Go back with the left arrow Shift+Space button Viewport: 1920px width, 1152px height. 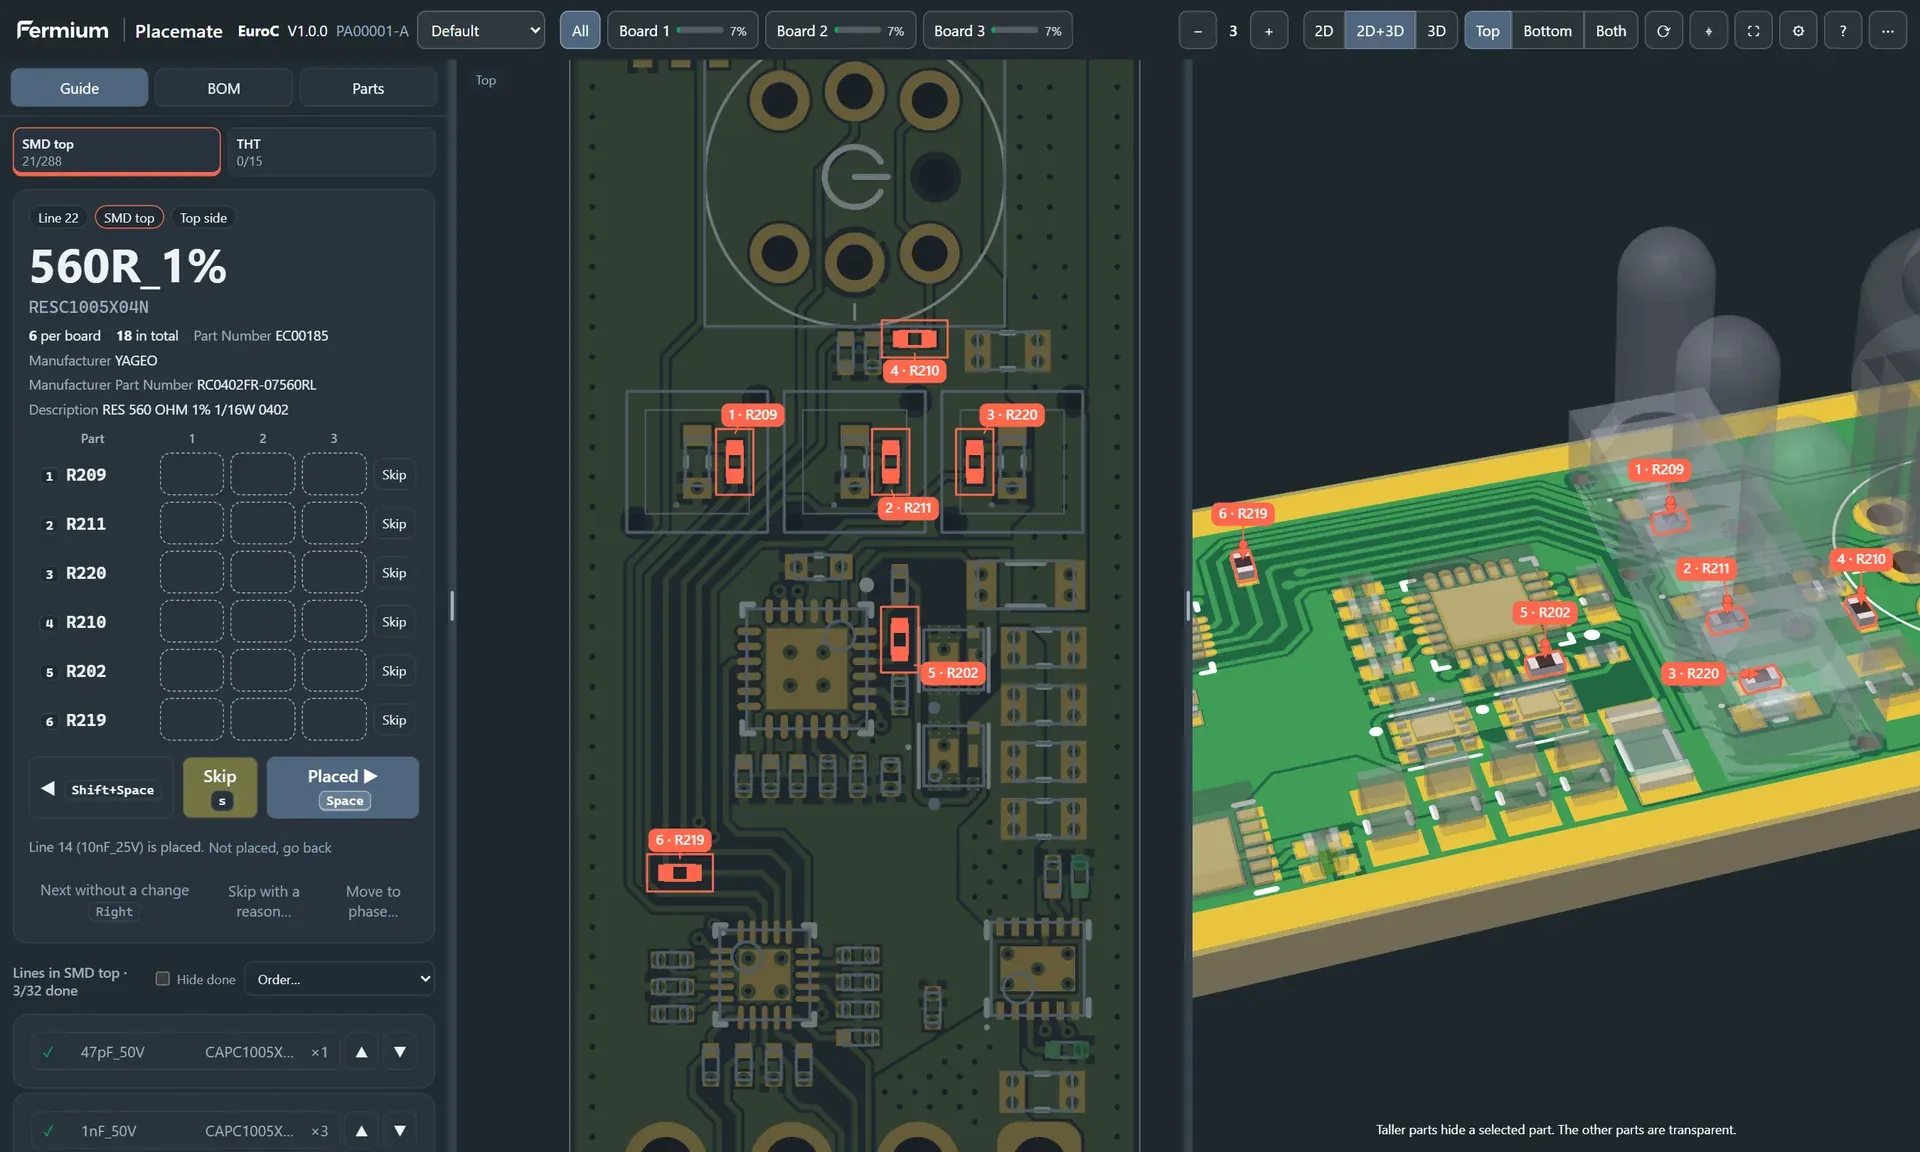[x=100, y=788]
